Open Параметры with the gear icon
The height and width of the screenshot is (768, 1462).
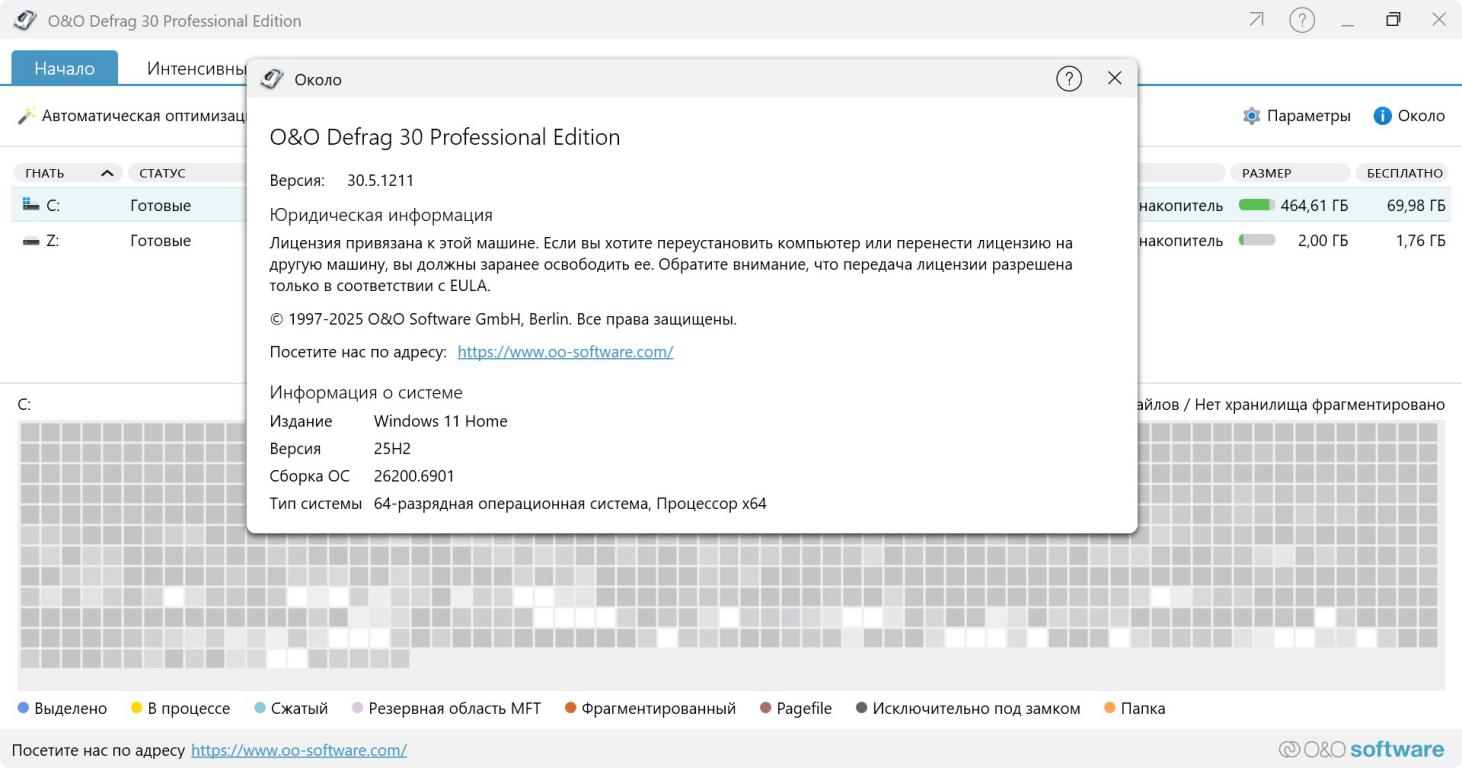tap(1251, 116)
